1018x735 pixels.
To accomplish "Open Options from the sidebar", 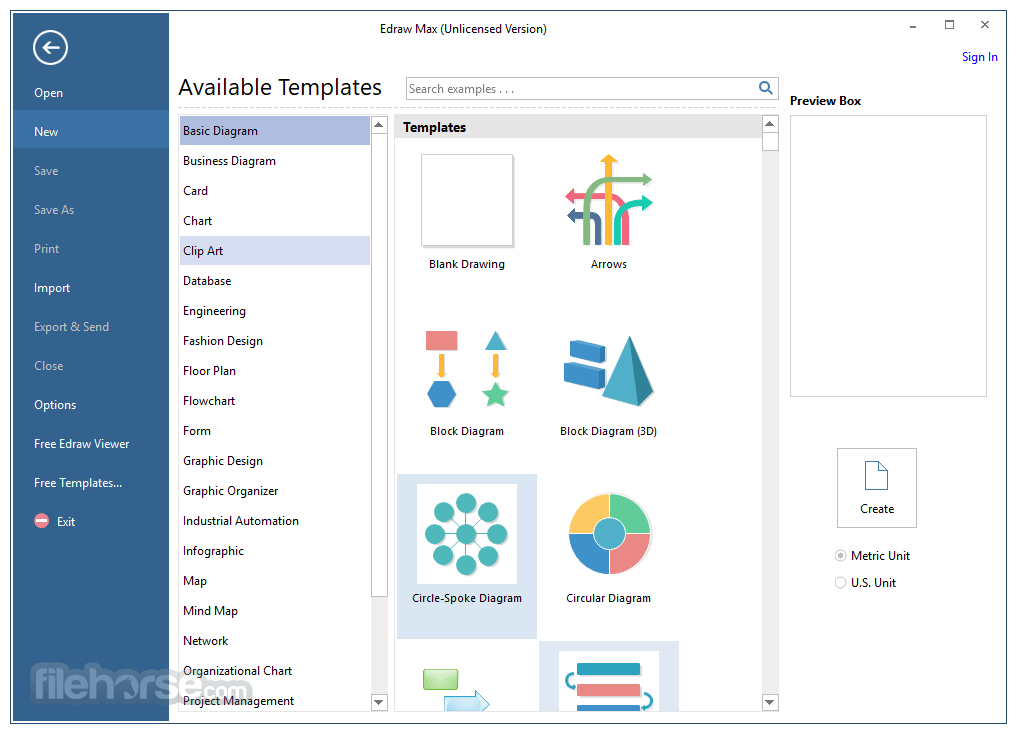I will 55,405.
